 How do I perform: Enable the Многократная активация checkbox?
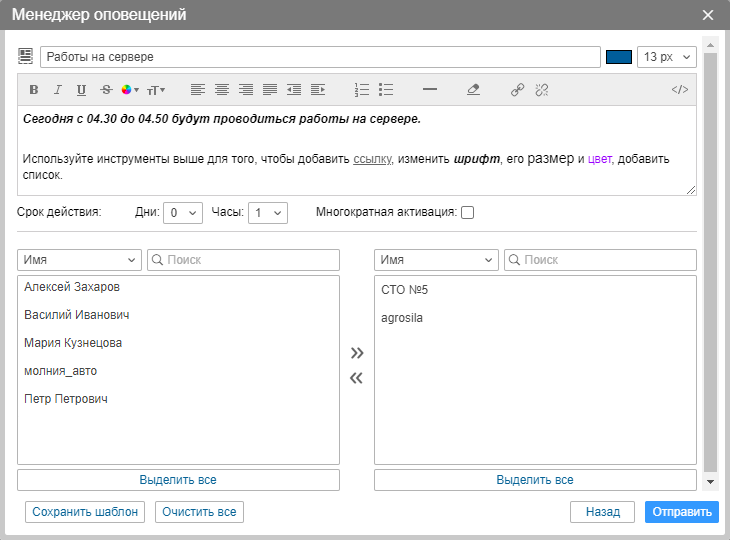467,212
